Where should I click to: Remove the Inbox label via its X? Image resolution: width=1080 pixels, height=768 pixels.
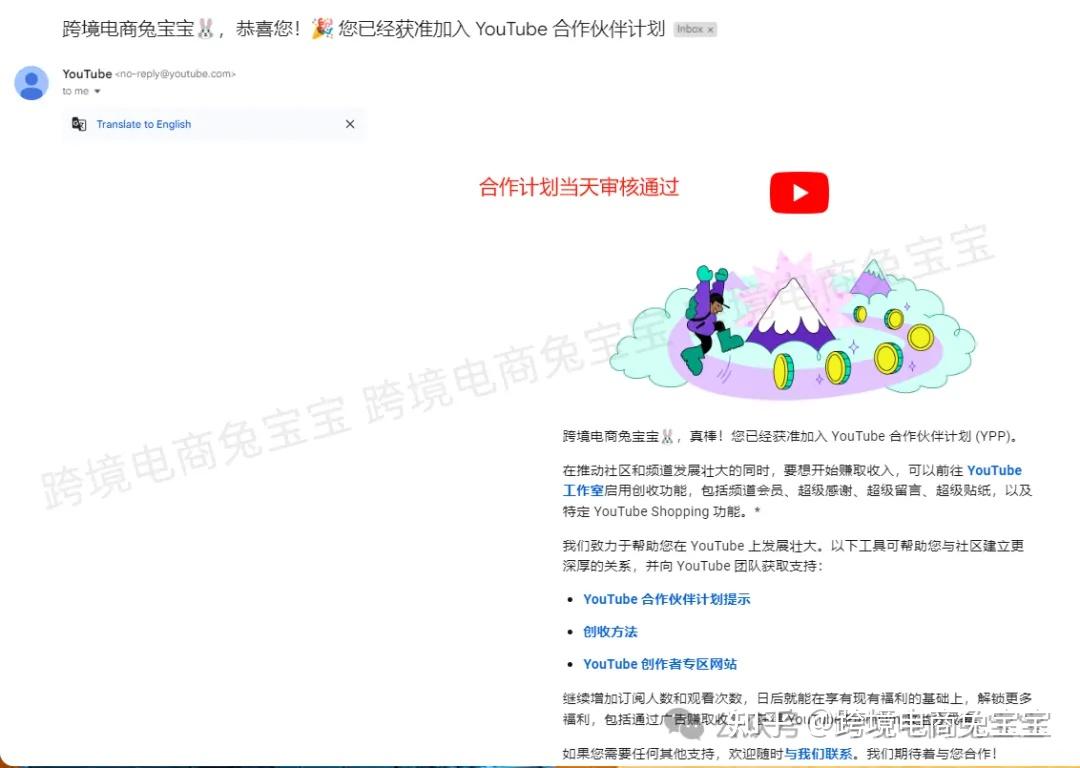point(710,30)
